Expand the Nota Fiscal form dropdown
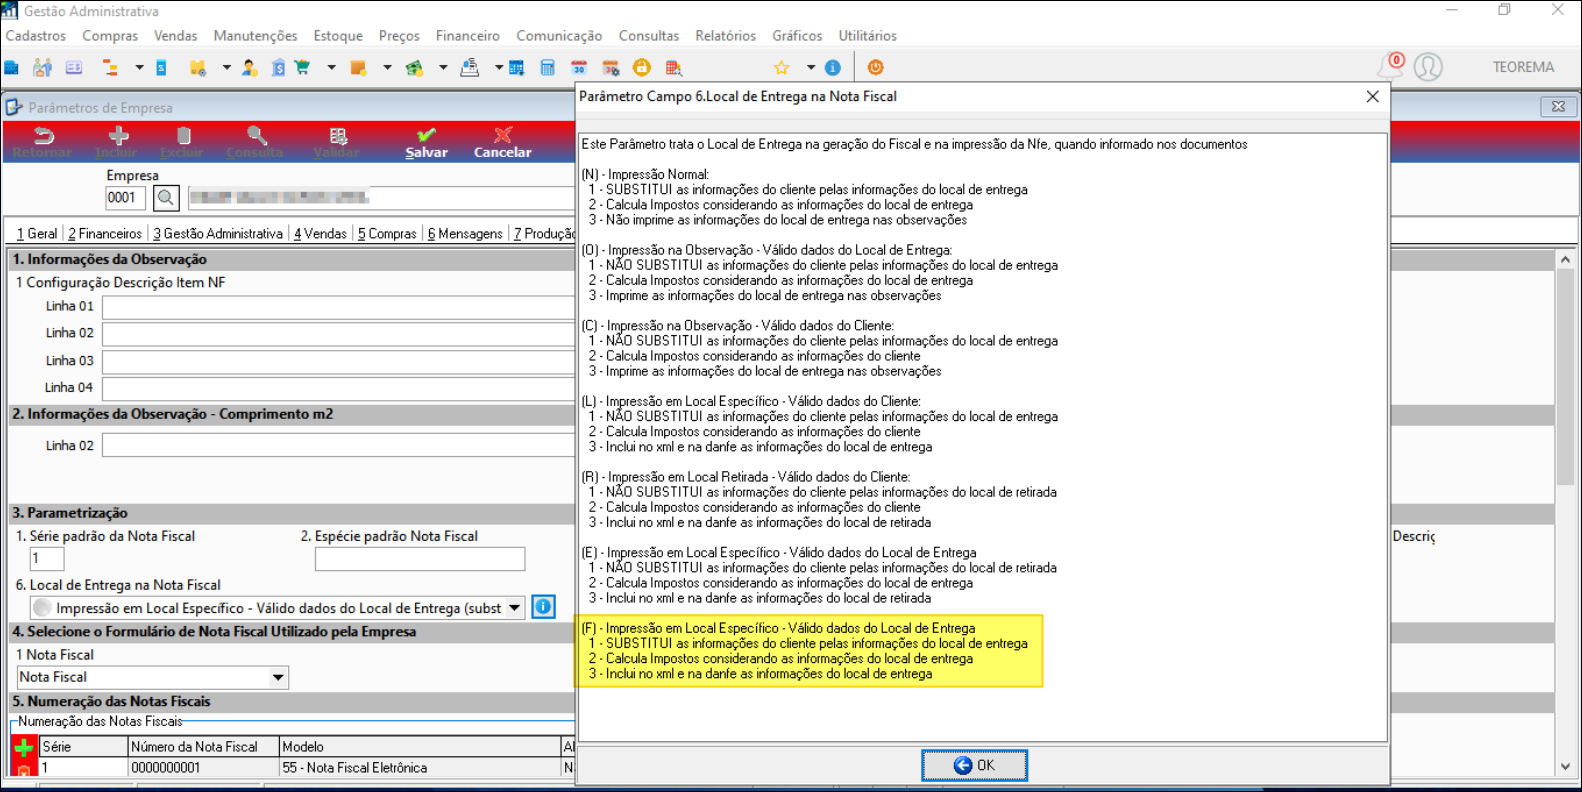 pos(278,677)
